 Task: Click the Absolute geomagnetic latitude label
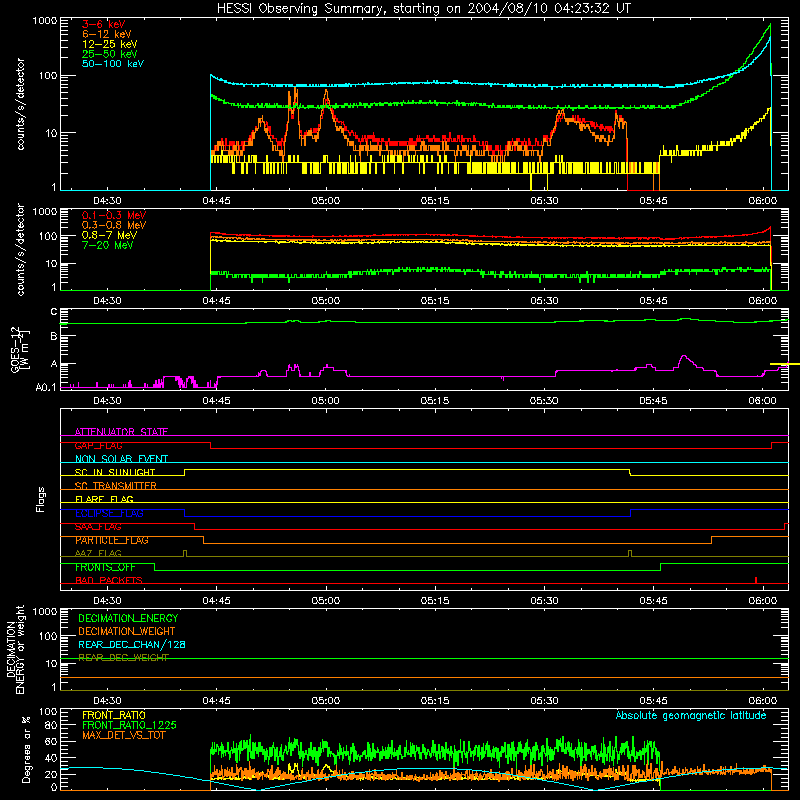(691, 715)
